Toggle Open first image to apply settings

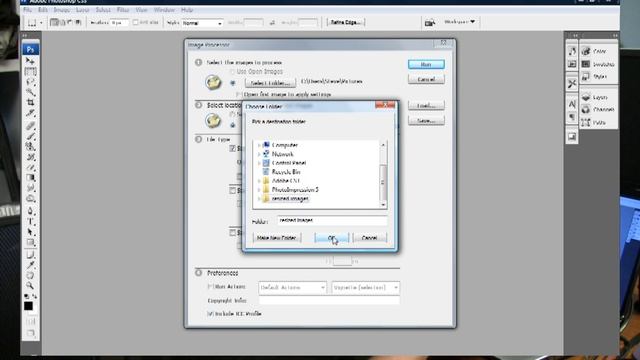pyautogui.click(x=239, y=94)
